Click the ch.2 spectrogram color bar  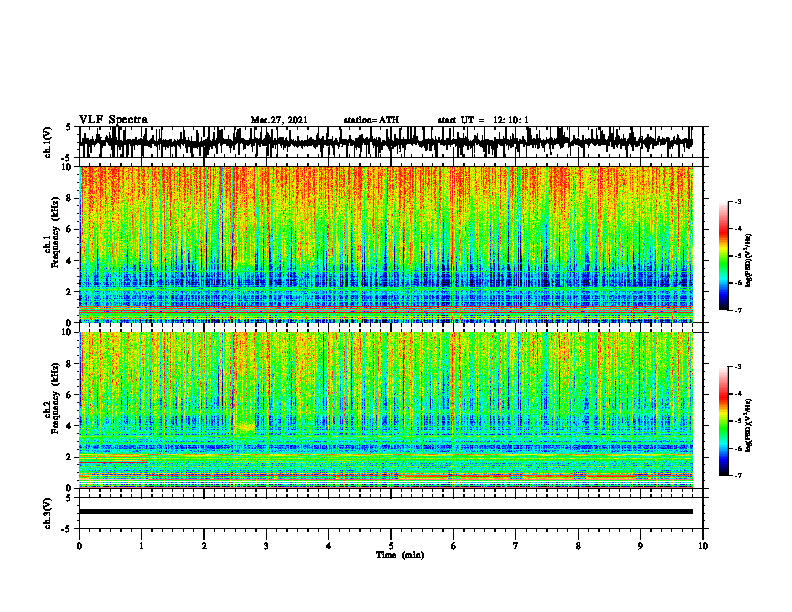tap(724, 421)
